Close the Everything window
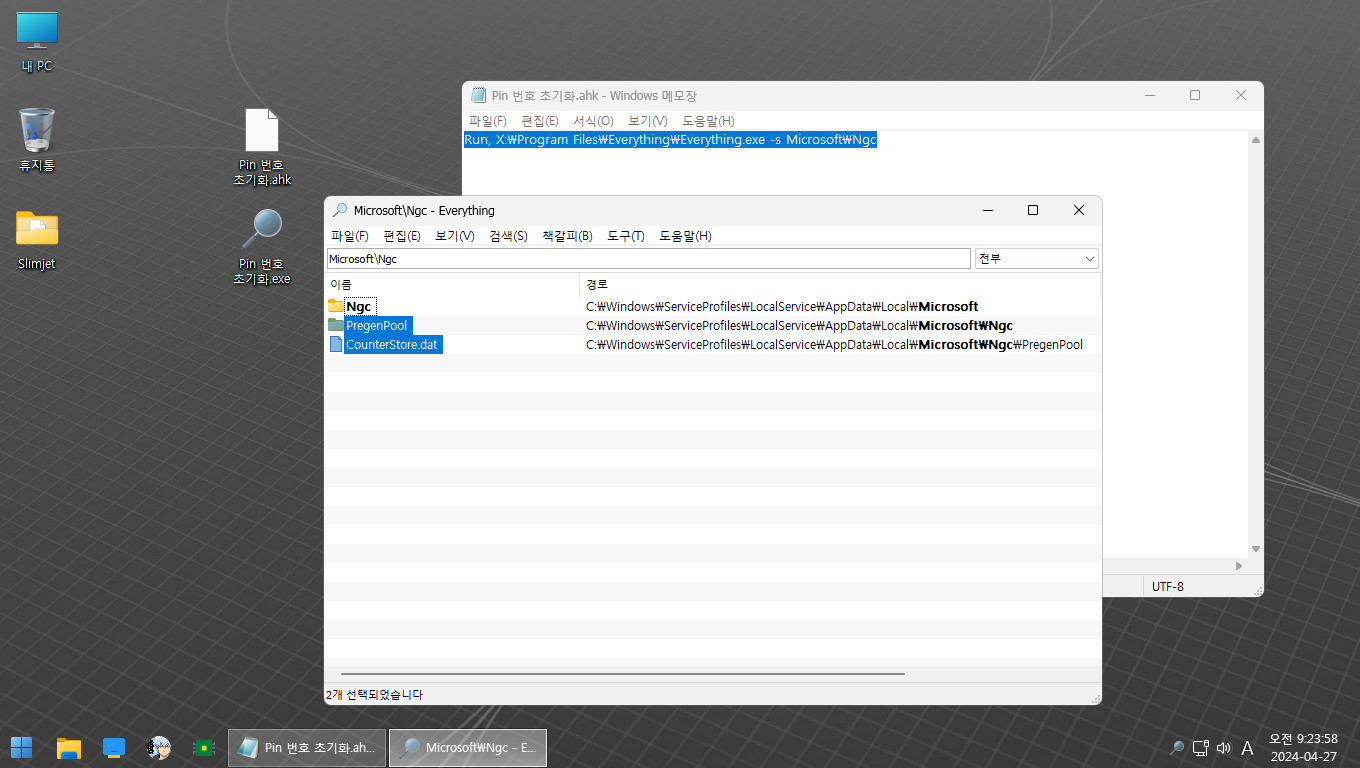The width and height of the screenshot is (1360, 768). point(1079,210)
